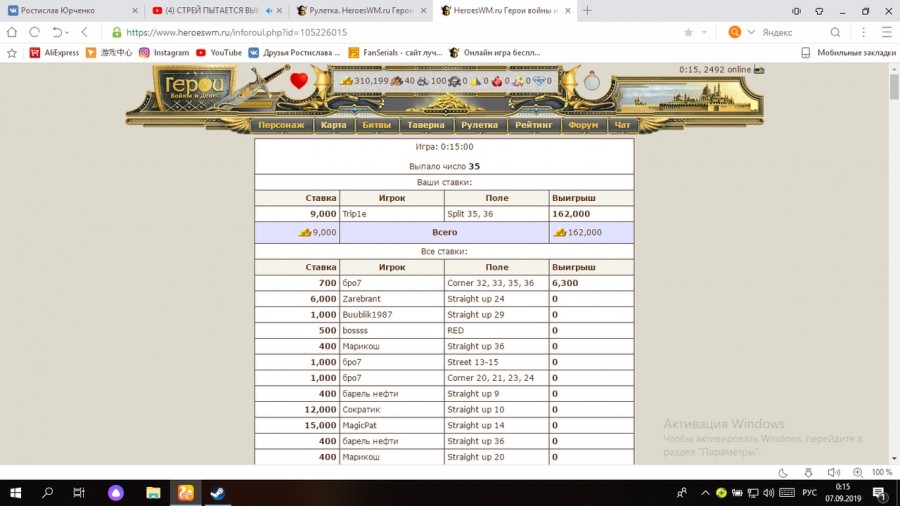Toggle night mode moon icon
This screenshot has width=900, height=506.
pyautogui.click(x=783, y=472)
